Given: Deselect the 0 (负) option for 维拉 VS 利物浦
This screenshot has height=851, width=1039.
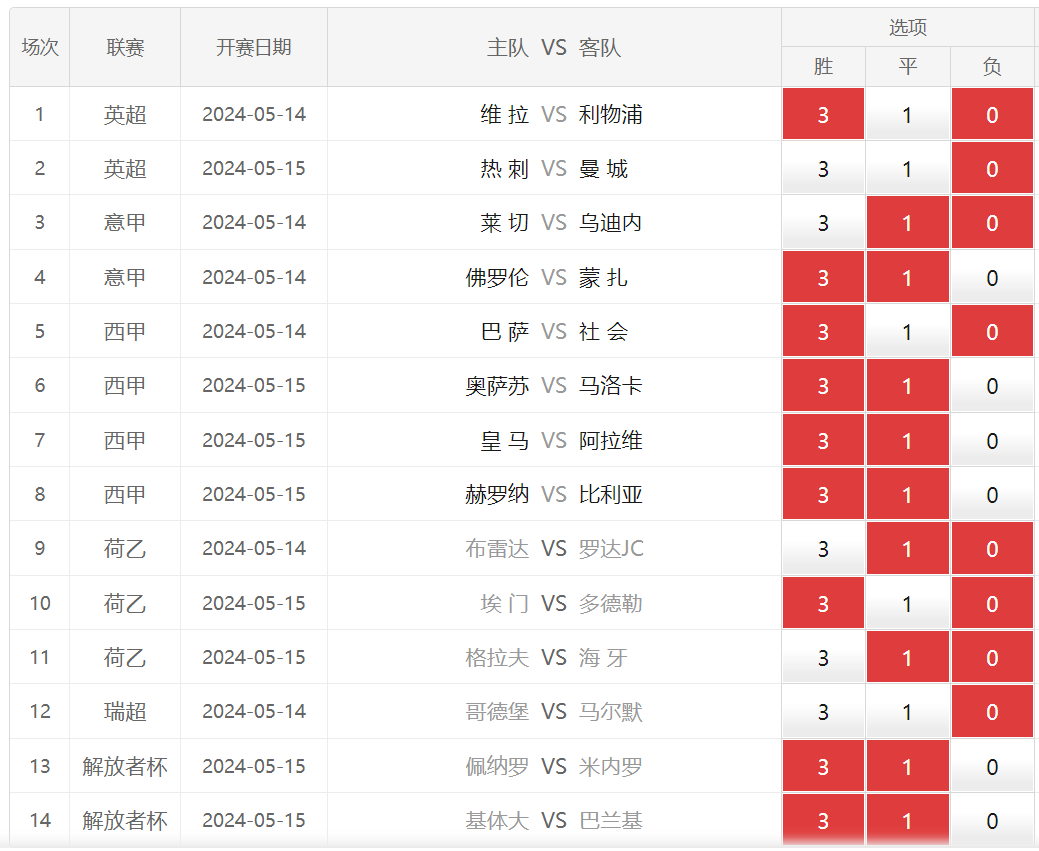Looking at the screenshot, I should 992,114.
